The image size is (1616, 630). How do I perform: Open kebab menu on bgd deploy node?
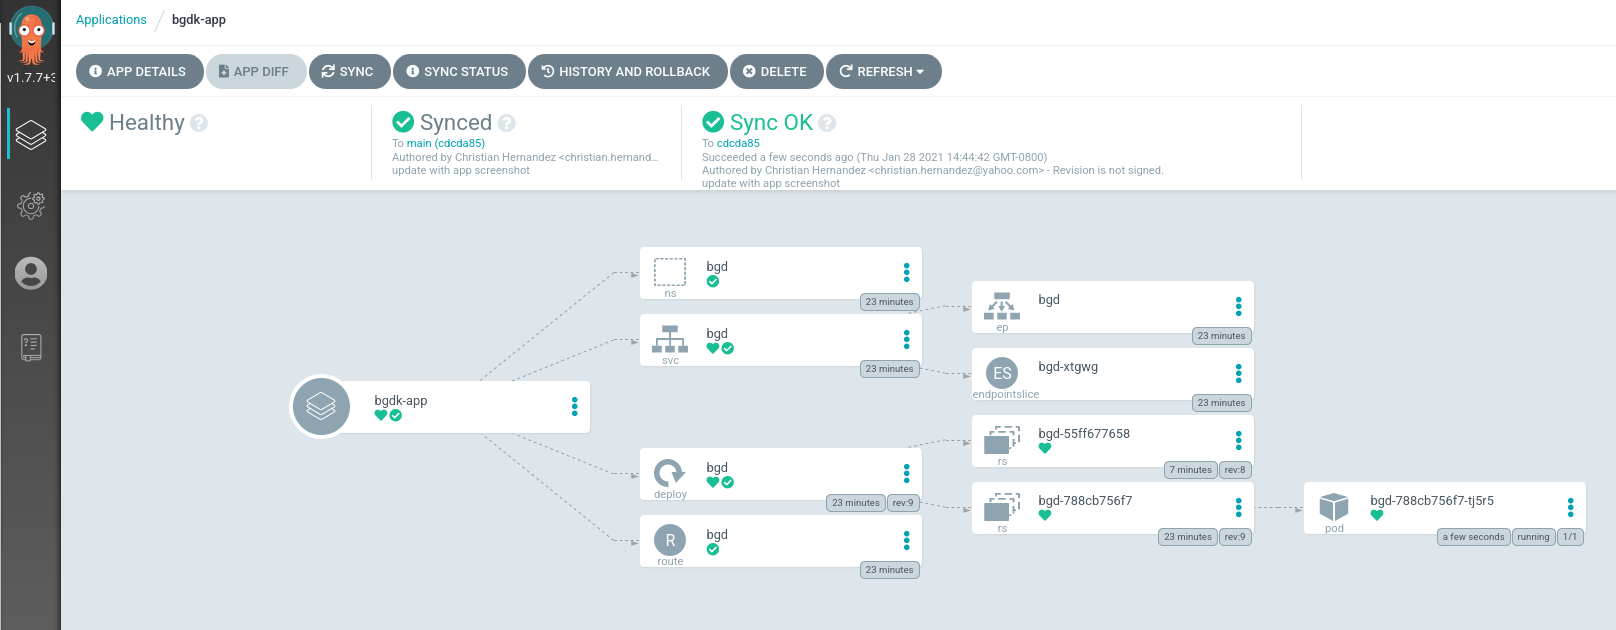tap(907, 473)
